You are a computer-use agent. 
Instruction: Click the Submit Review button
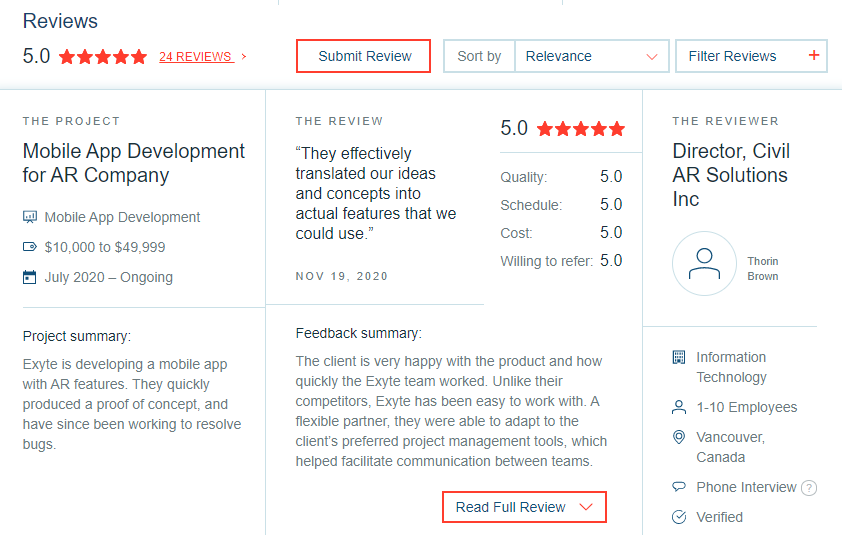tap(363, 56)
